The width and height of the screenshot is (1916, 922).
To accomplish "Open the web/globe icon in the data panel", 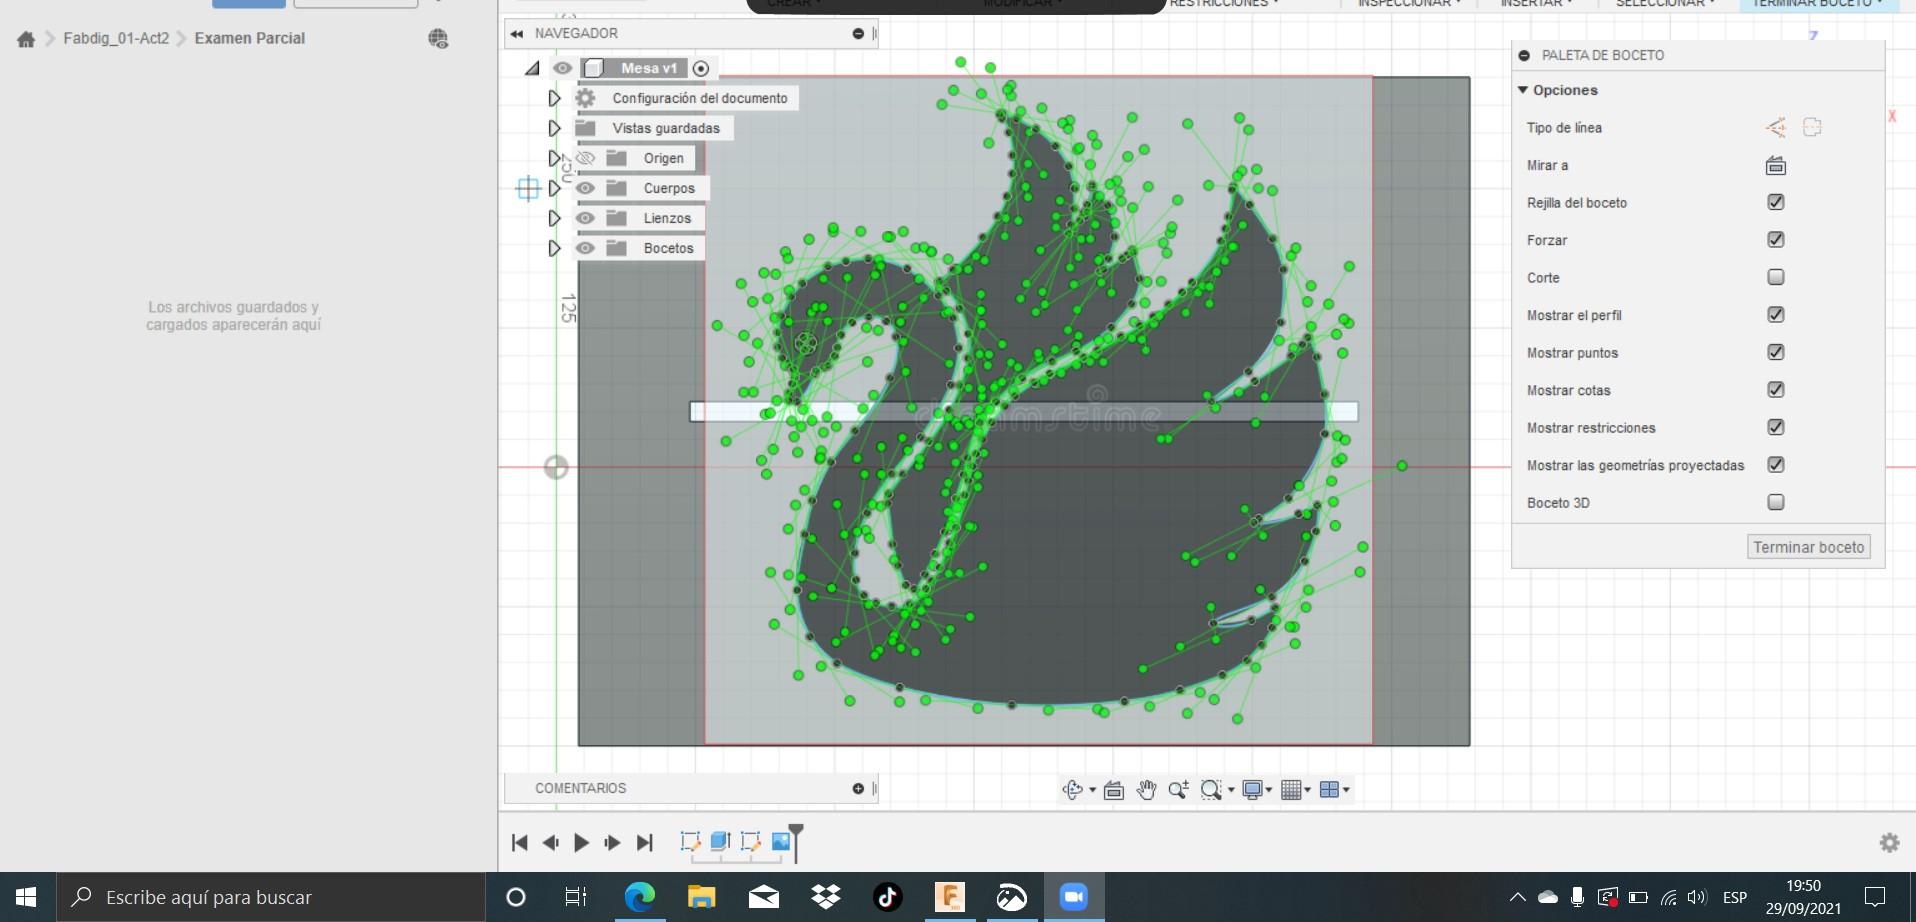I will point(438,39).
